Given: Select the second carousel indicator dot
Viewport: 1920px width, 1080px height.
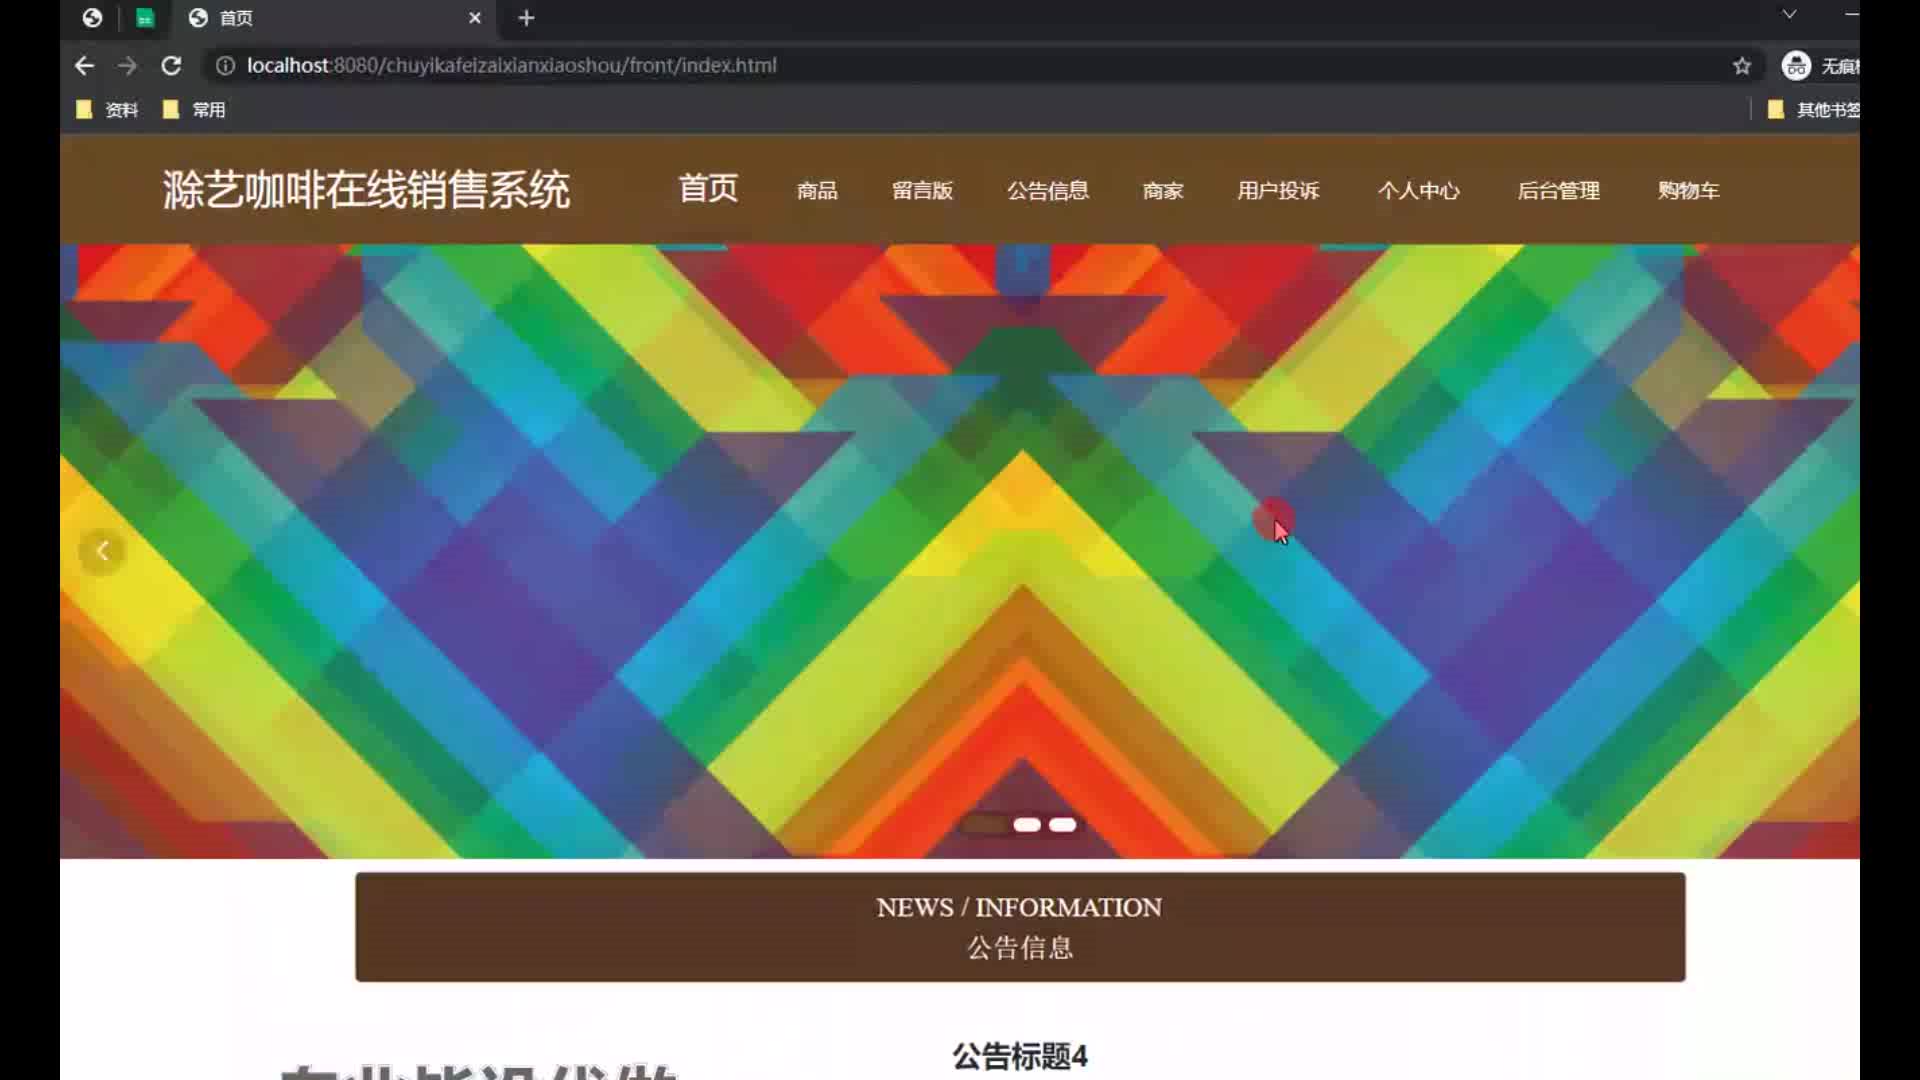Looking at the screenshot, I should pyautogui.click(x=1027, y=825).
